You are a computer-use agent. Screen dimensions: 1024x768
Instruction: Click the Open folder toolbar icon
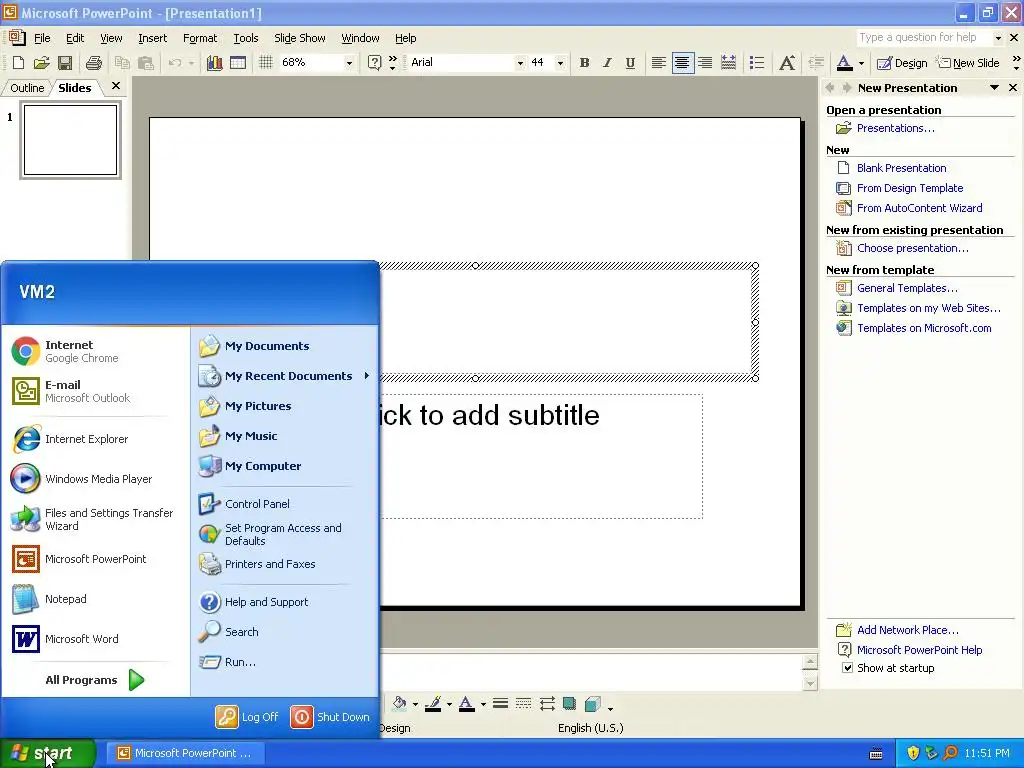coord(42,63)
